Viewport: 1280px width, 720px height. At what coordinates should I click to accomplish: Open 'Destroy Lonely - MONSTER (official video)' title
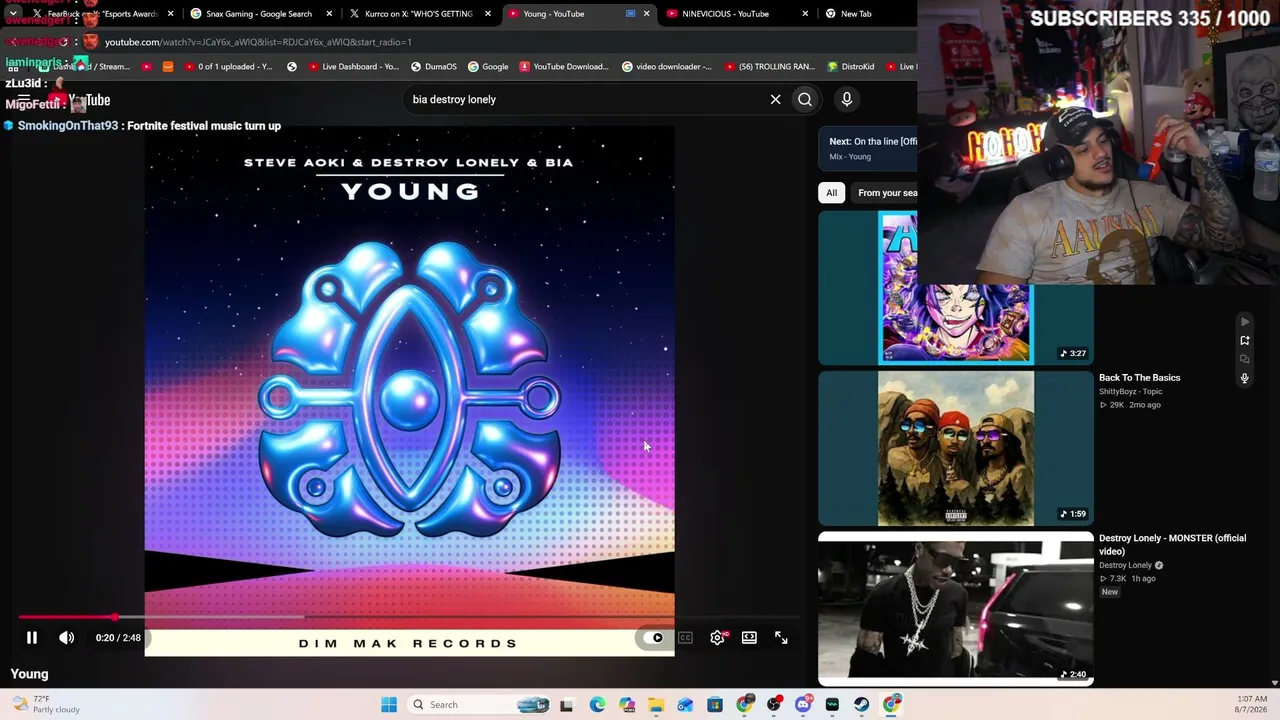pos(1172,544)
